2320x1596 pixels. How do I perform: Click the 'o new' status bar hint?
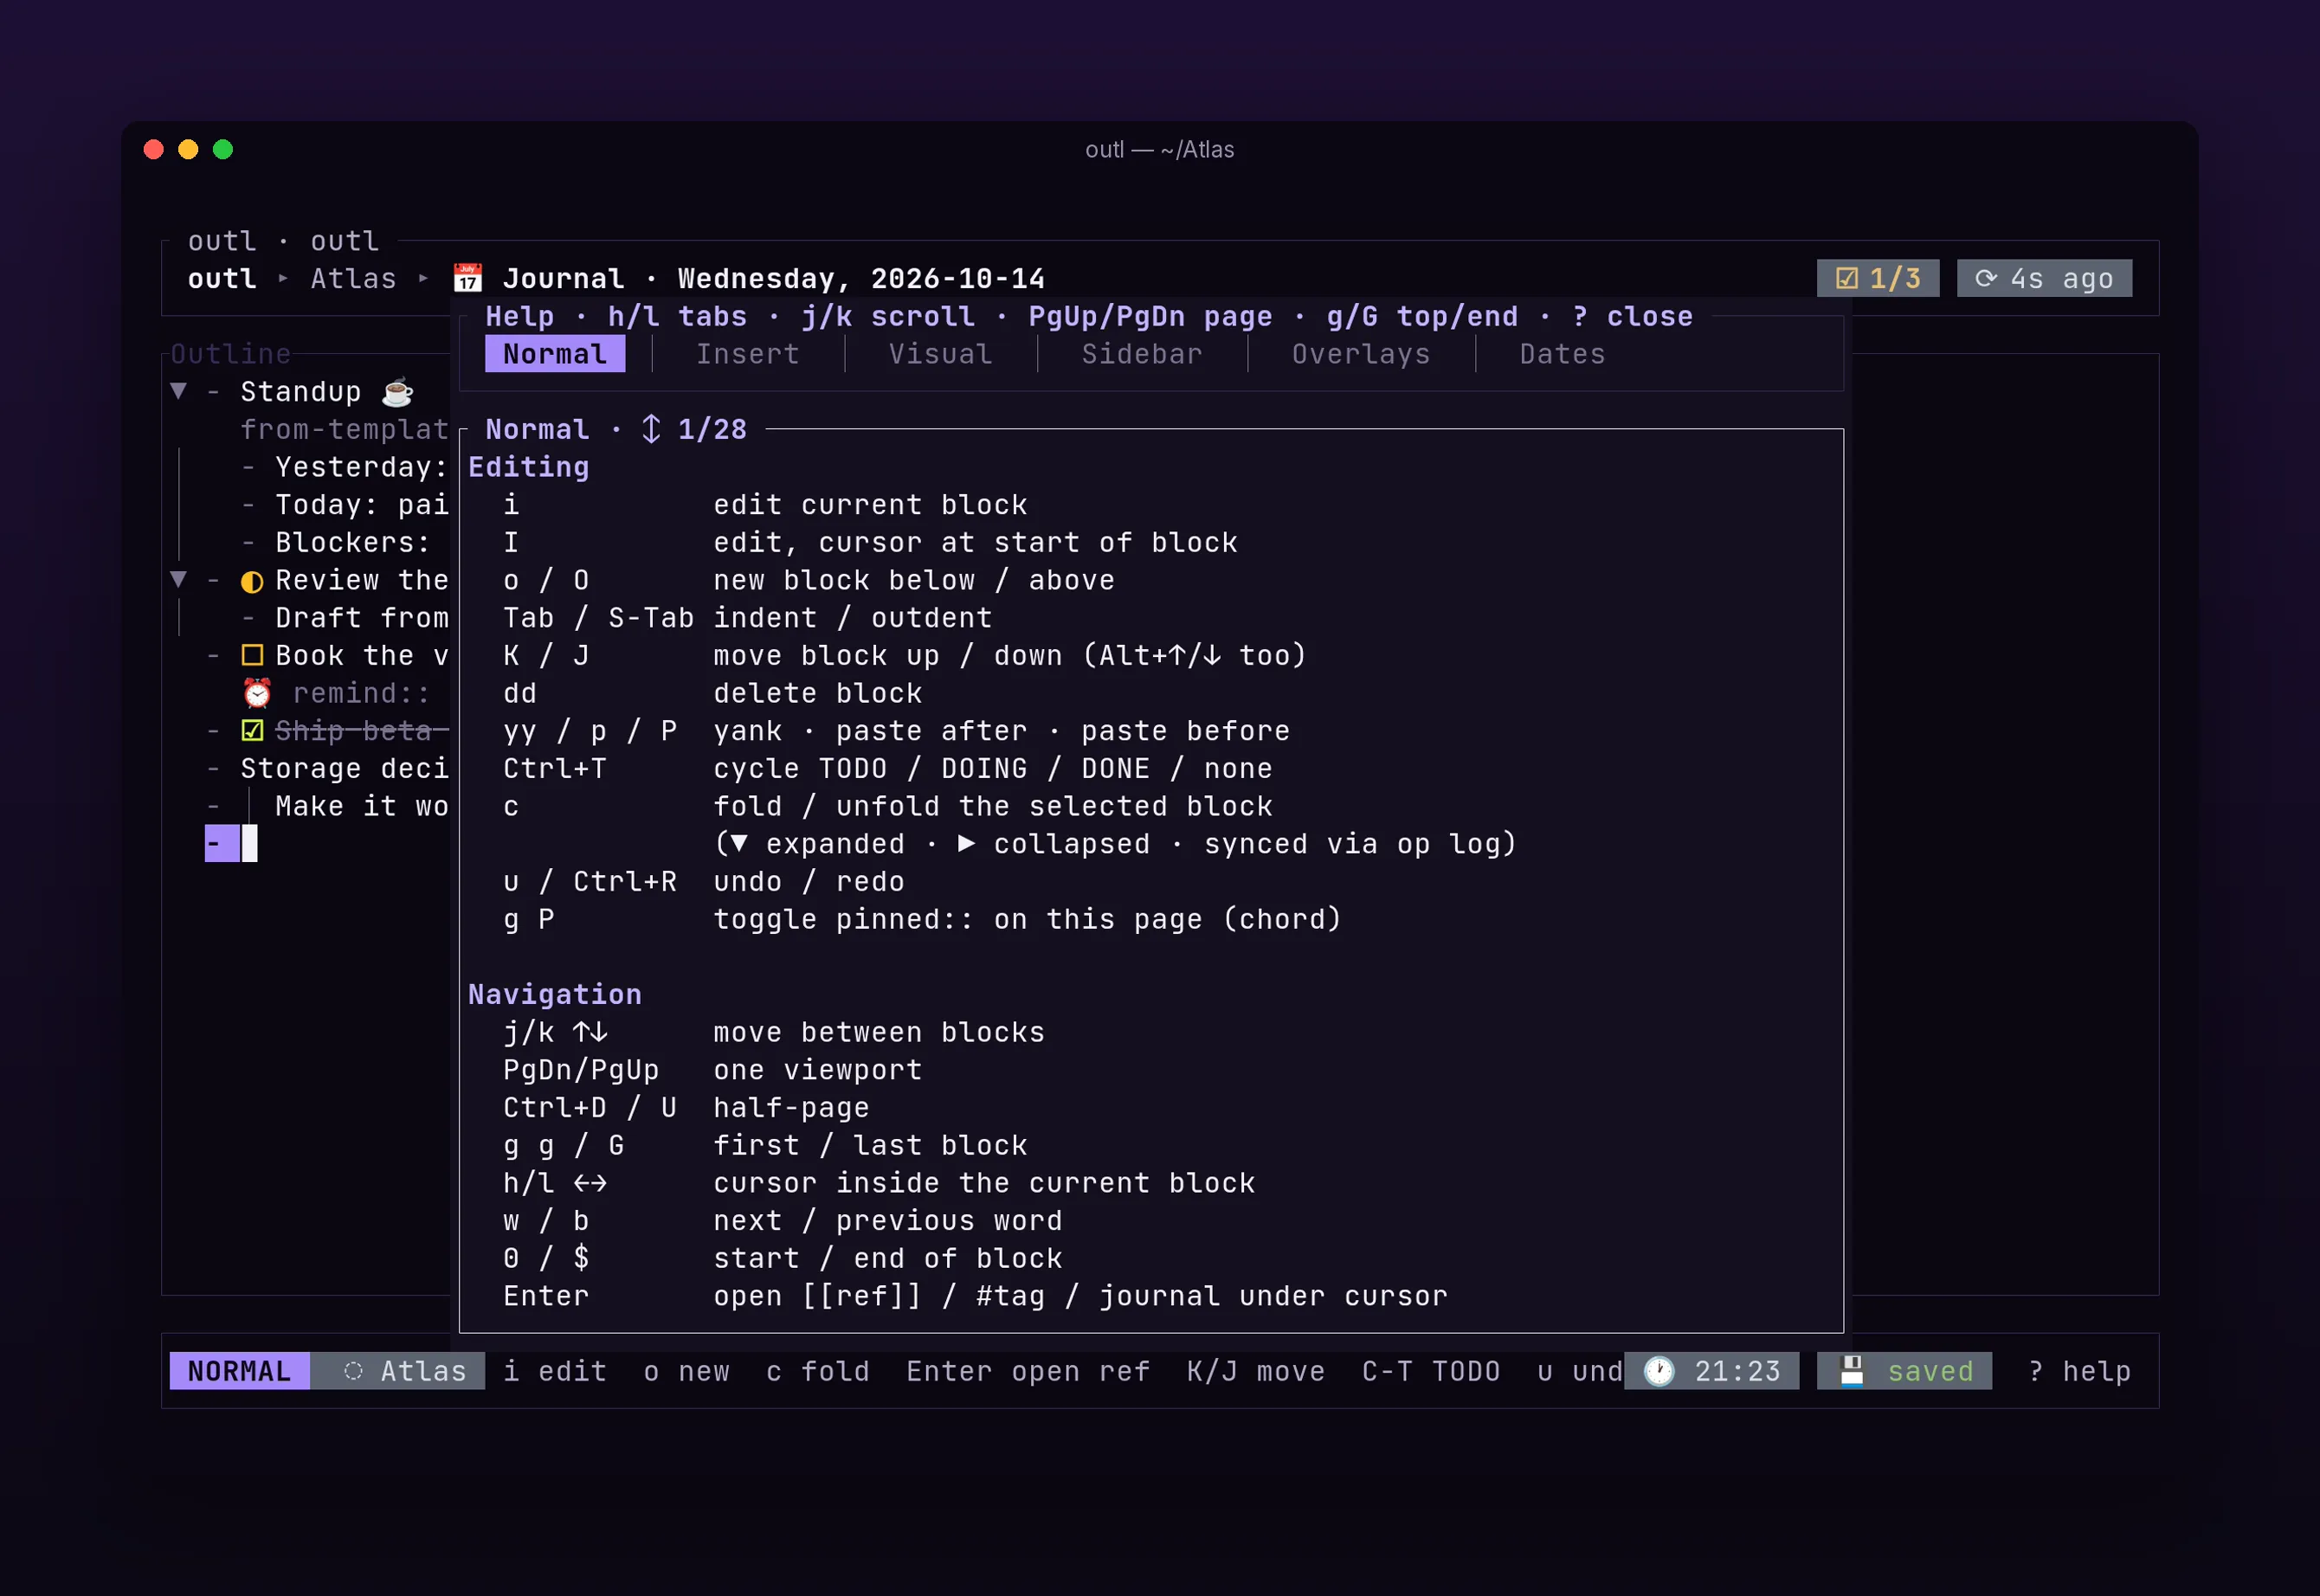[x=686, y=1371]
